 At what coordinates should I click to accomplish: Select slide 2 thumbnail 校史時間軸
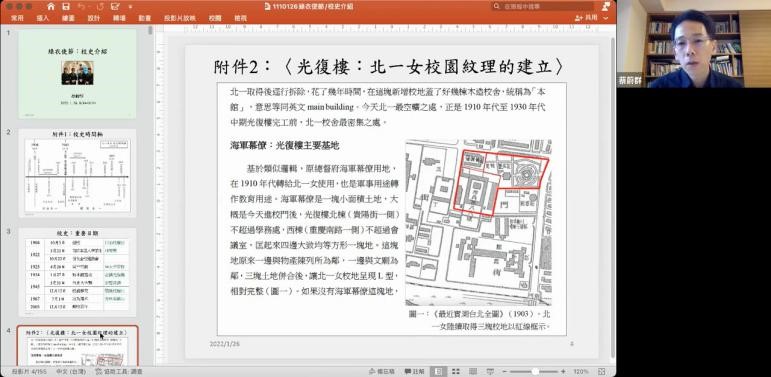78,173
